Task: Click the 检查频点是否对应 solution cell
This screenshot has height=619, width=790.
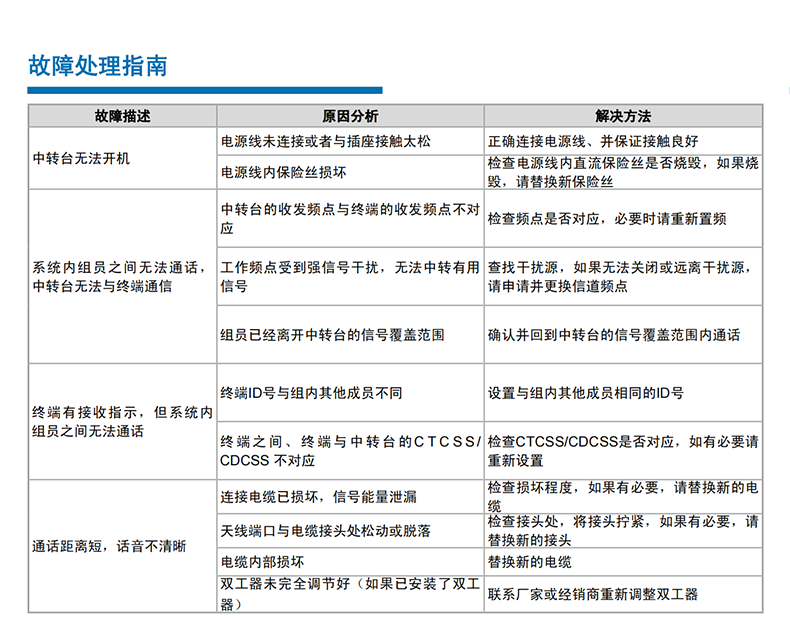Action: [x=606, y=219]
